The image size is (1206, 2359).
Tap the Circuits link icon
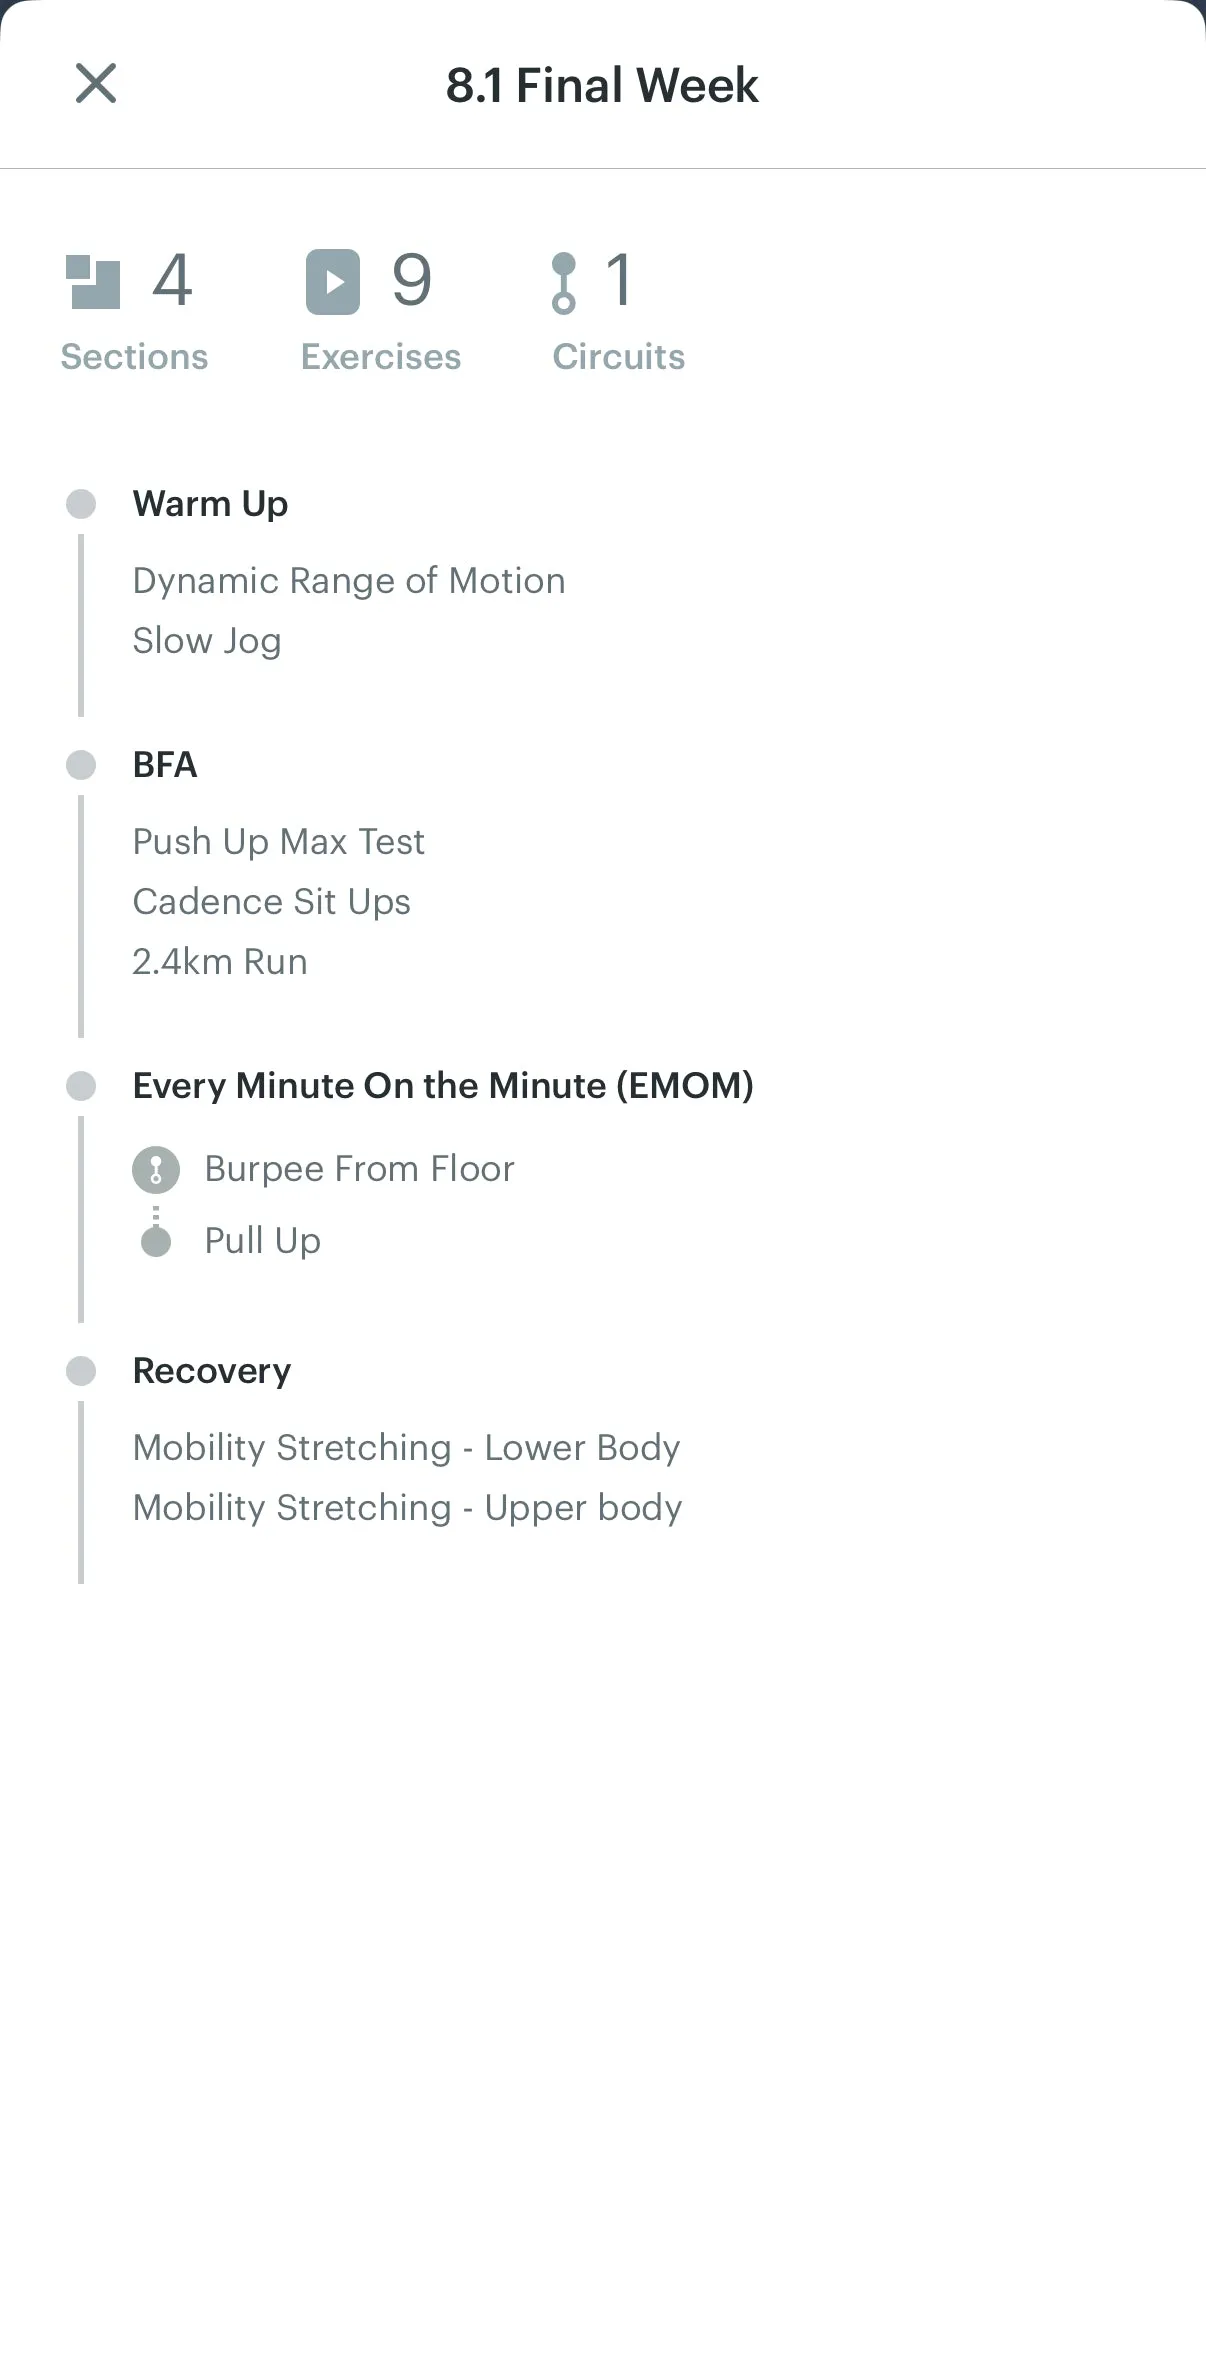(x=564, y=283)
